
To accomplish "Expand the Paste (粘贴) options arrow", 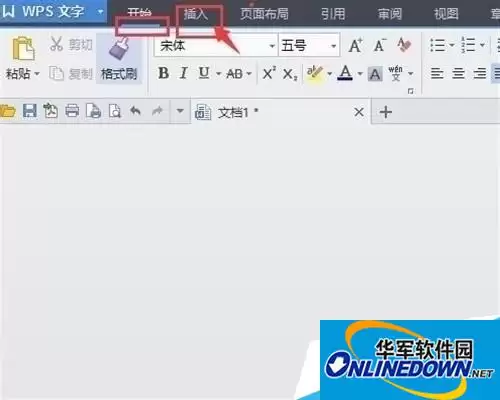I will tap(37, 74).
